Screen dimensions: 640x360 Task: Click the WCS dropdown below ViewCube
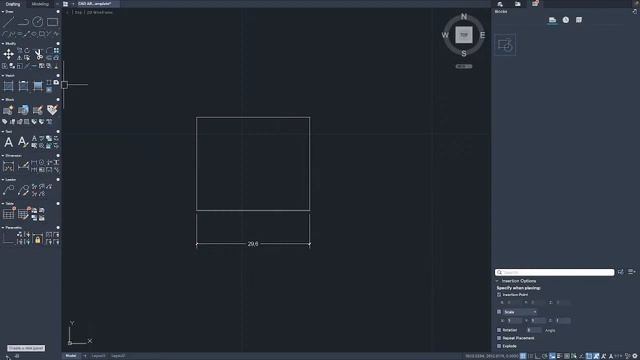tap(464, 66)
